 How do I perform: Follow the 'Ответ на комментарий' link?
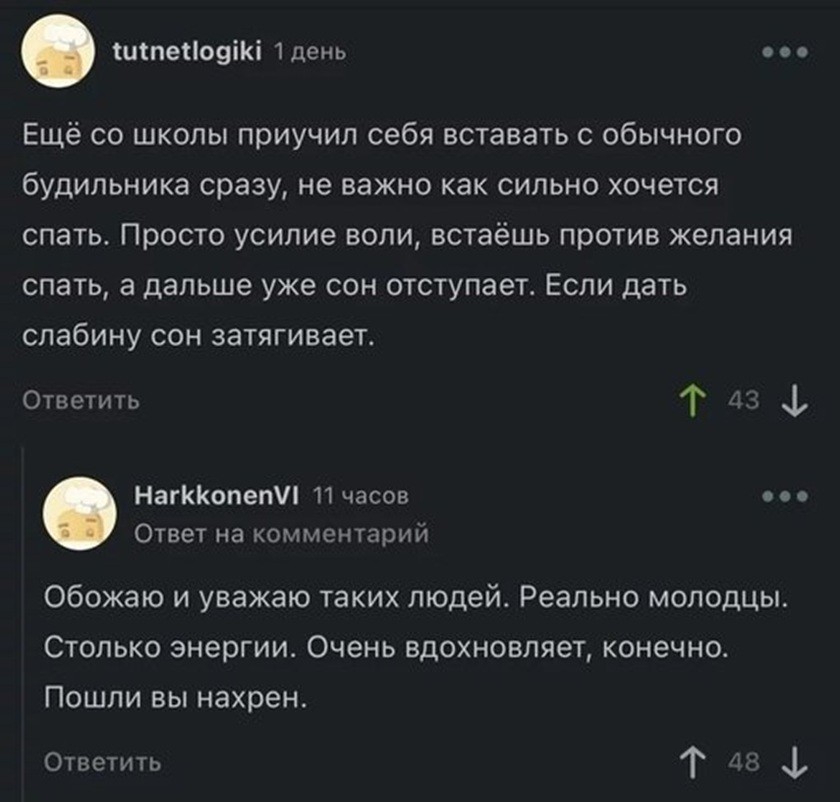coord(282,534)
